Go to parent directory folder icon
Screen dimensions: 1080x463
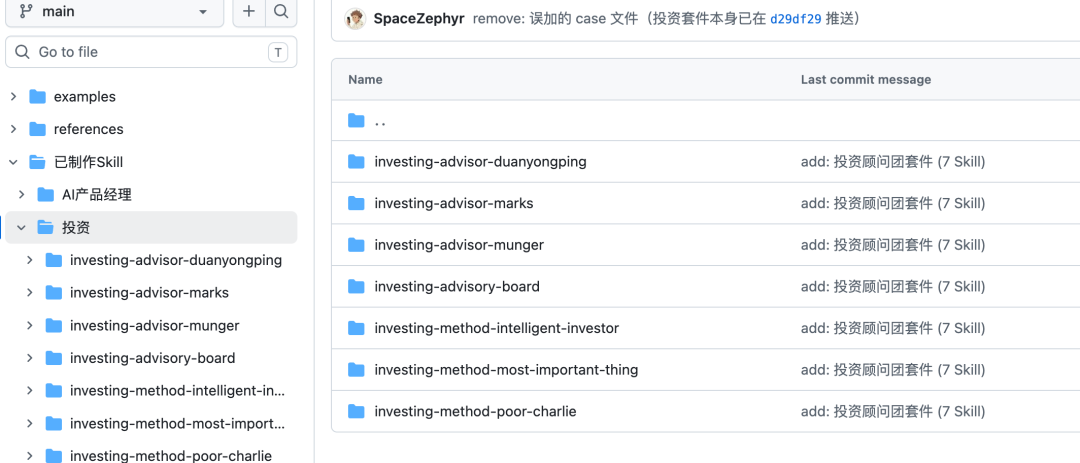(356, 121)
